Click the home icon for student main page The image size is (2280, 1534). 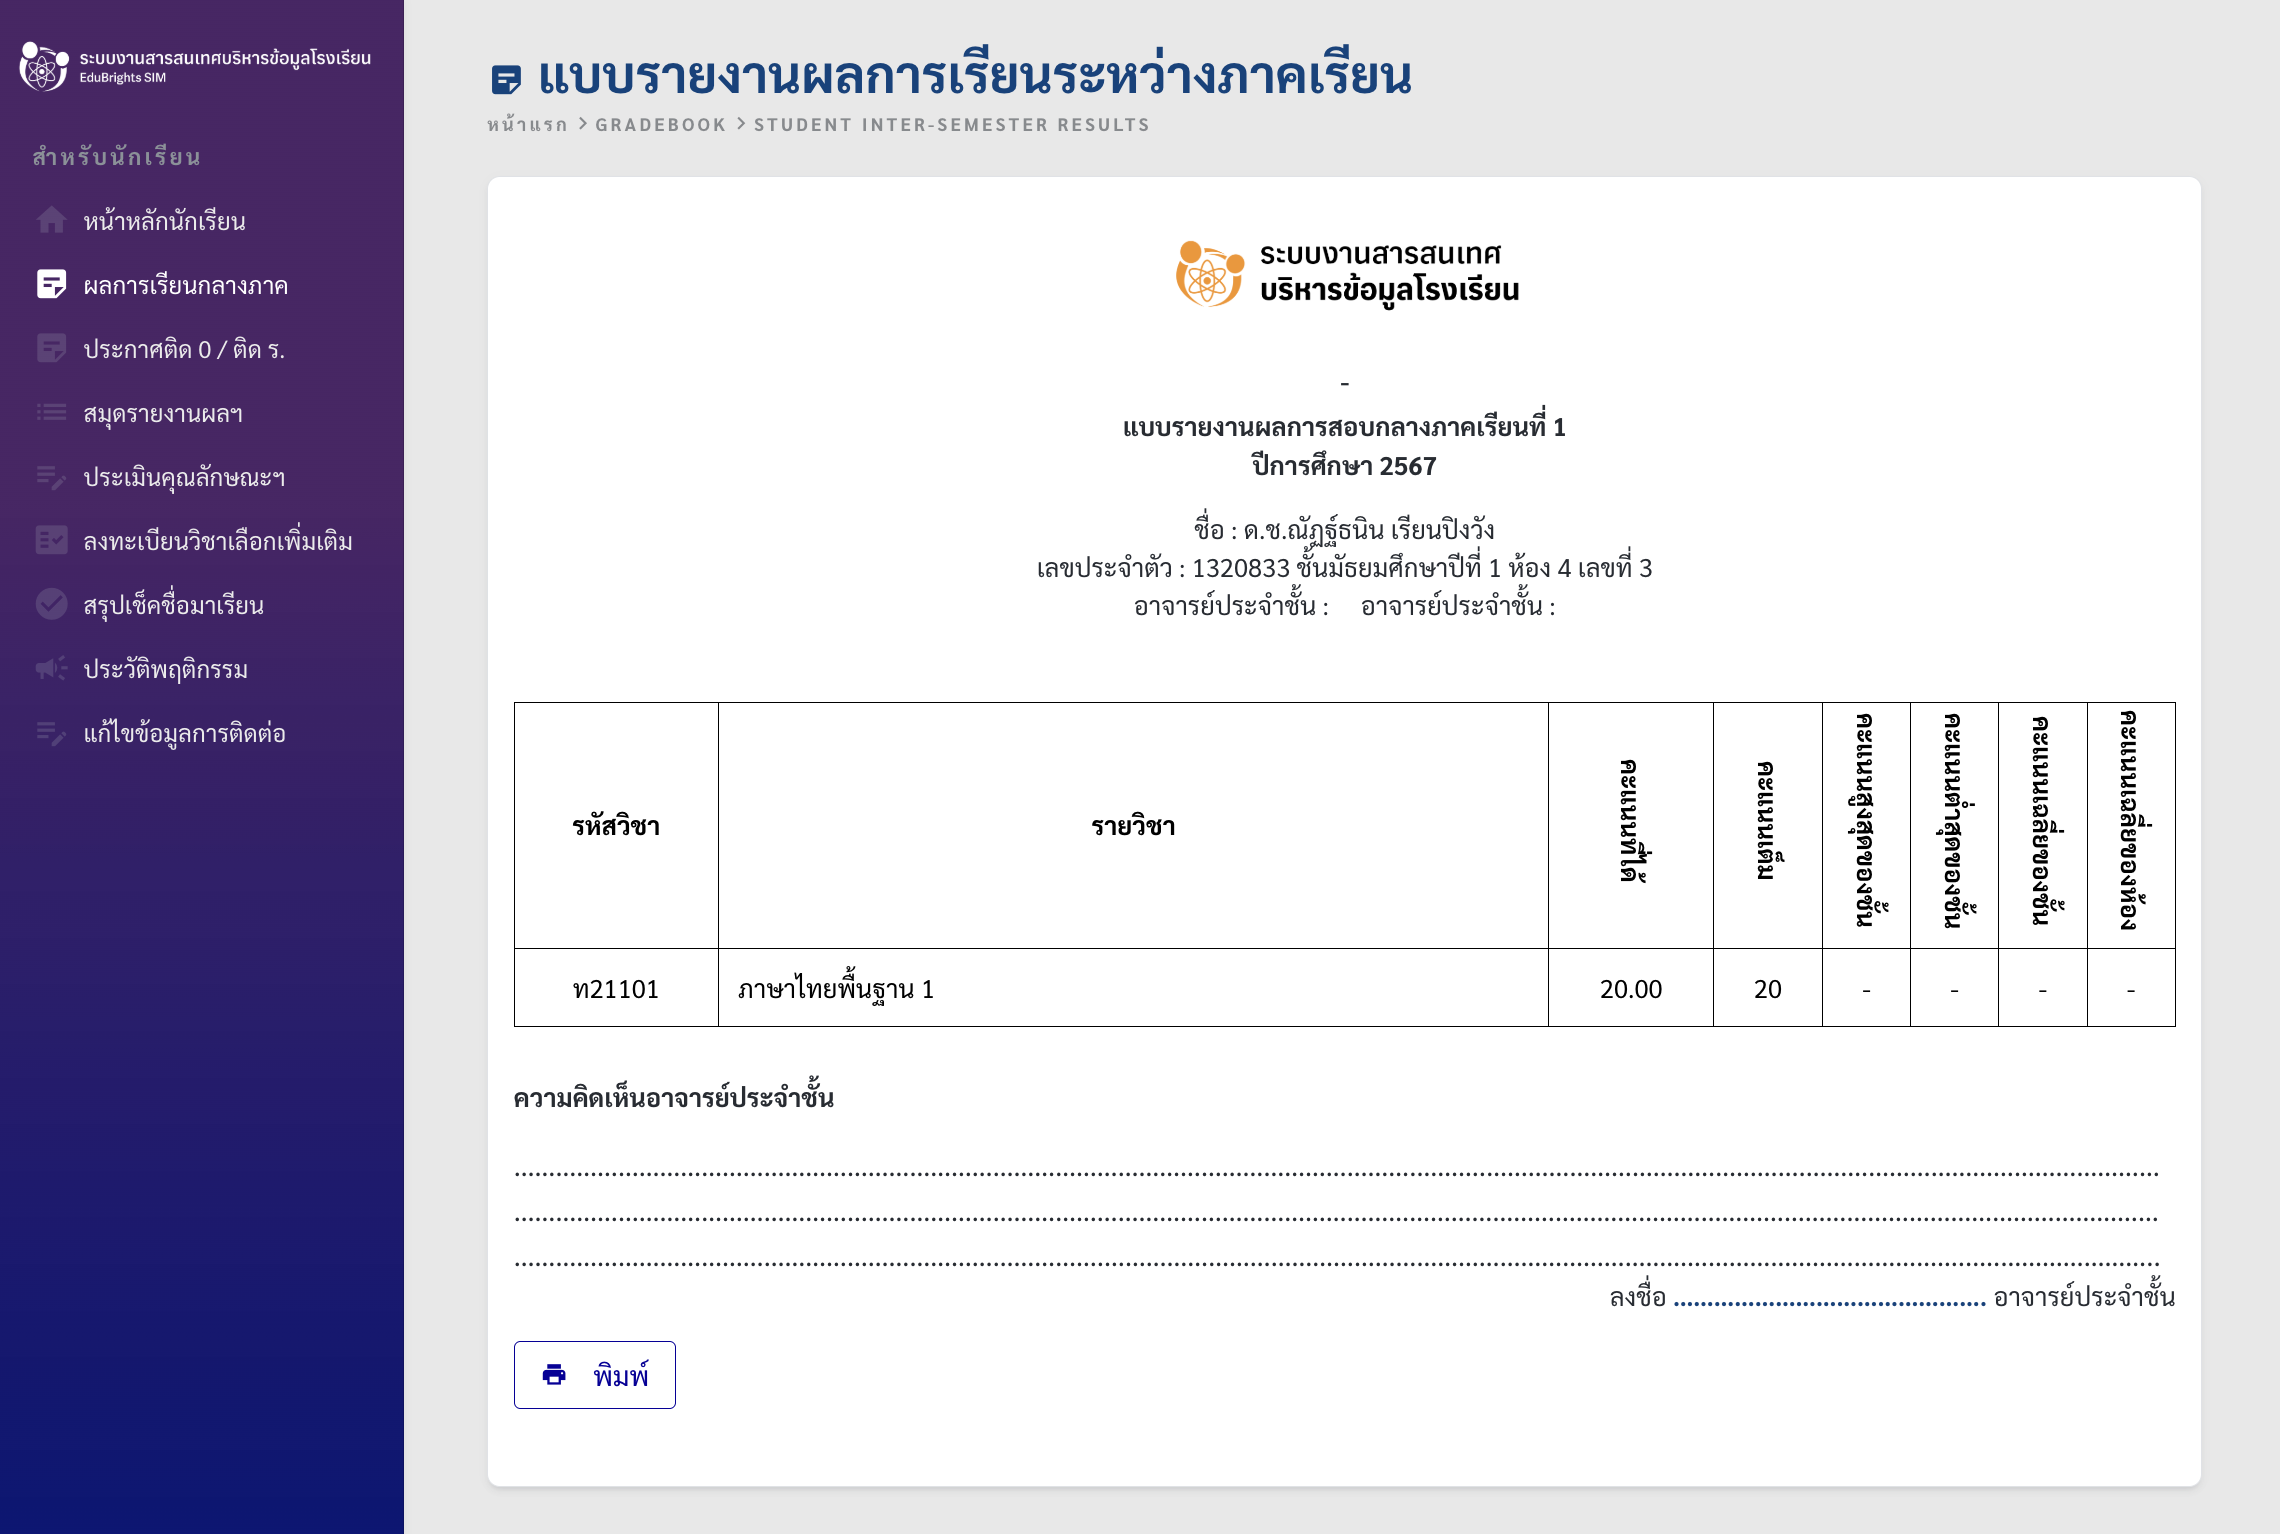pyautogui.click(x=51, y=220)
